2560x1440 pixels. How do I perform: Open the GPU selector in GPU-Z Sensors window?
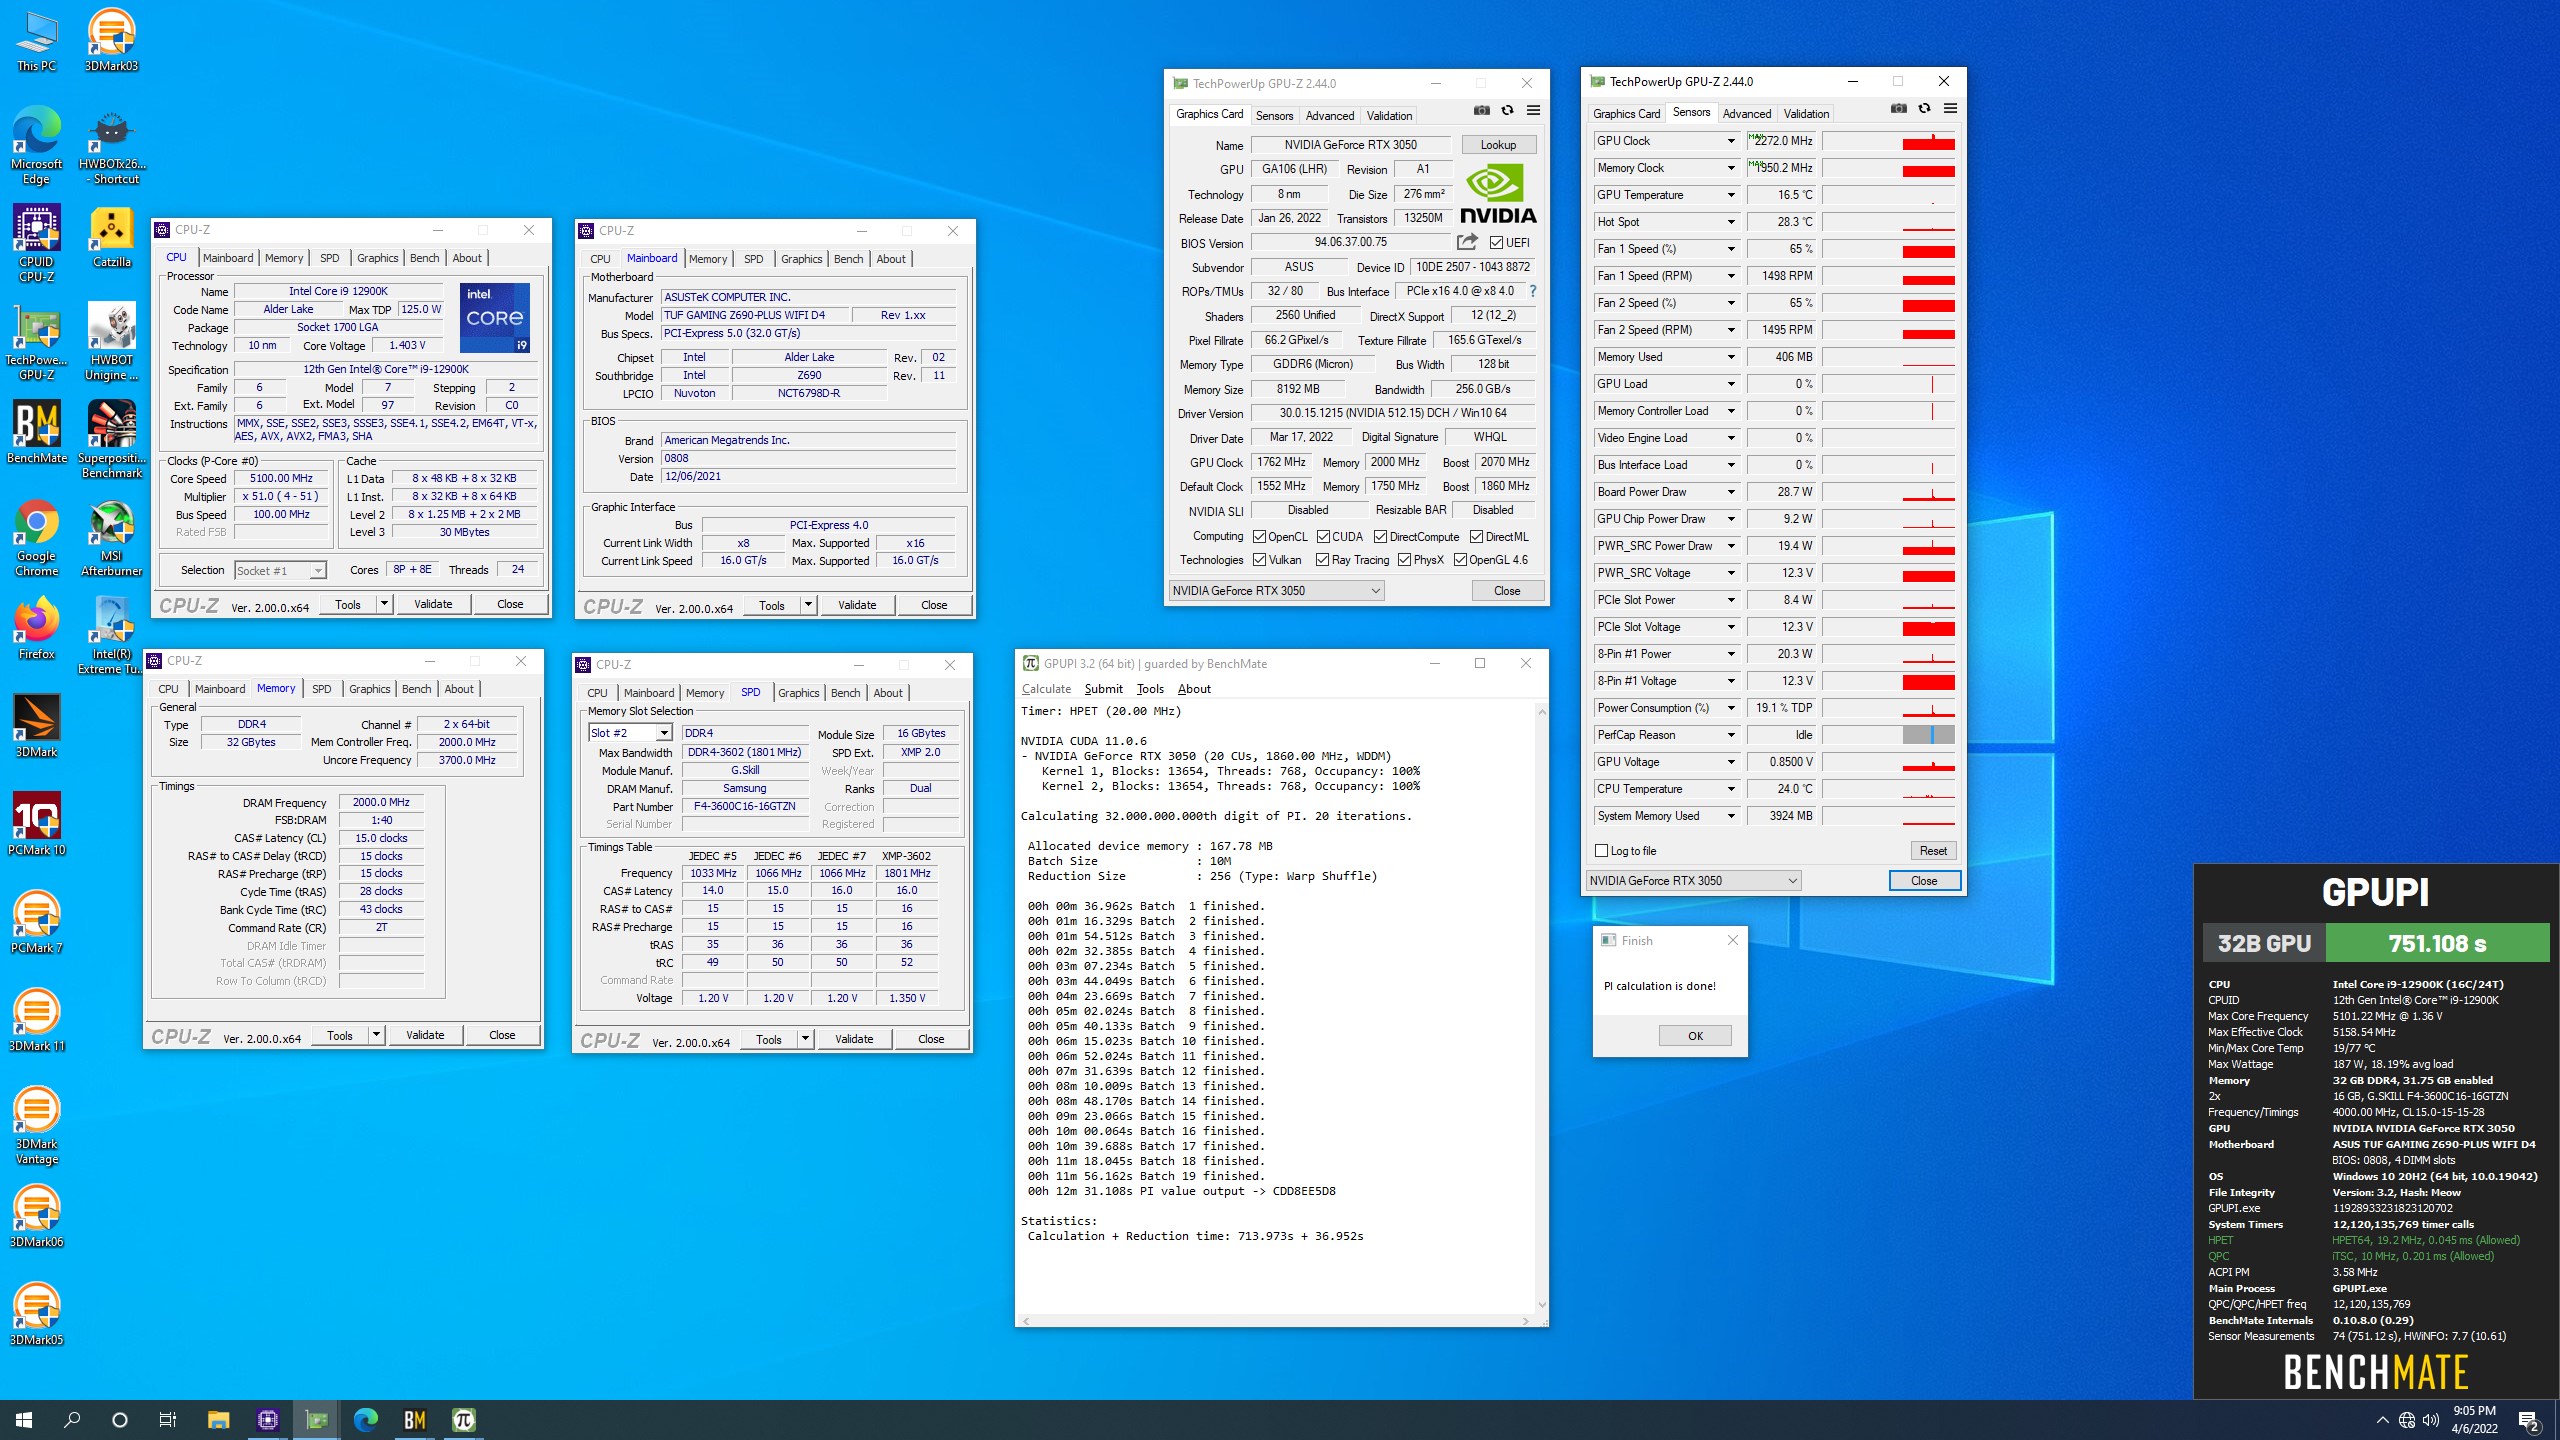[1693, 881]
